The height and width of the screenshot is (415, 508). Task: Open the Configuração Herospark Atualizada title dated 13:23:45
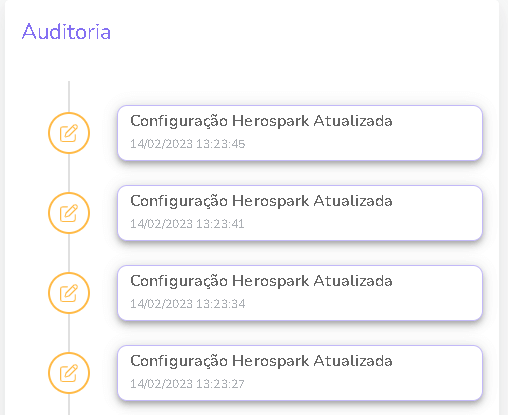point(261,121)
